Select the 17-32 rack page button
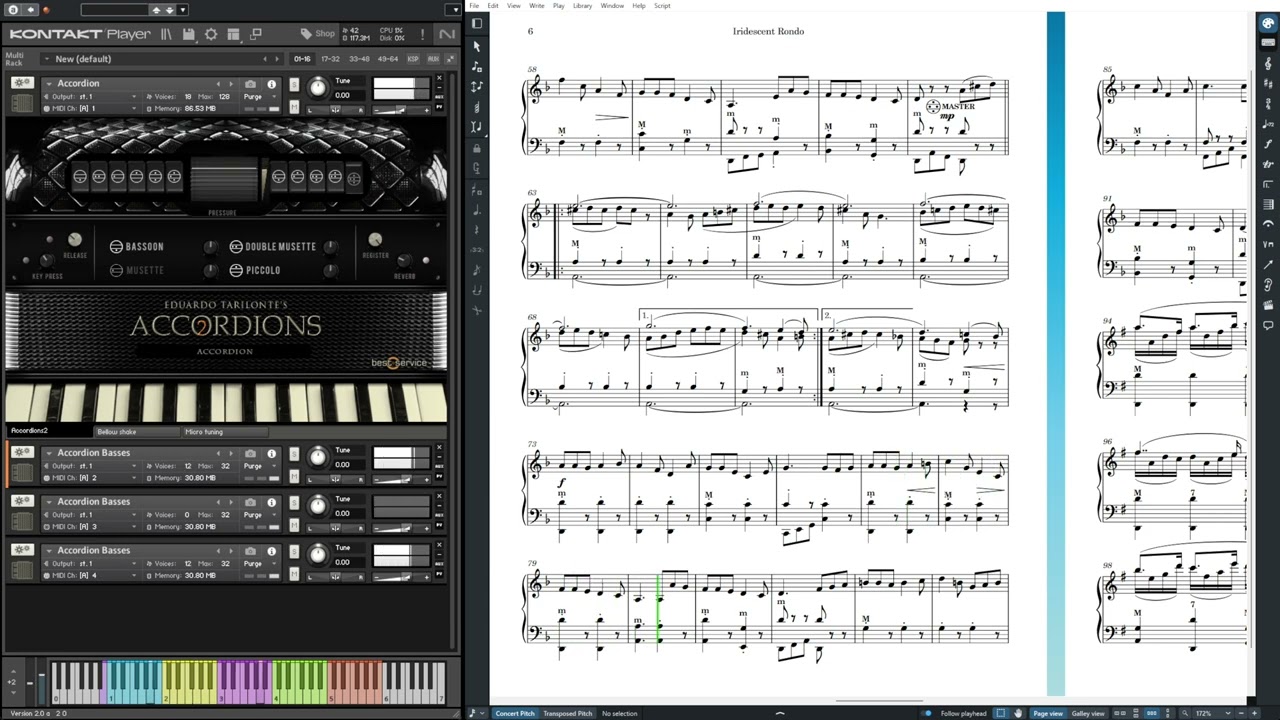The height and width of the screenshot is (720, 1280). pyautogui.click(x=330, y=59)
